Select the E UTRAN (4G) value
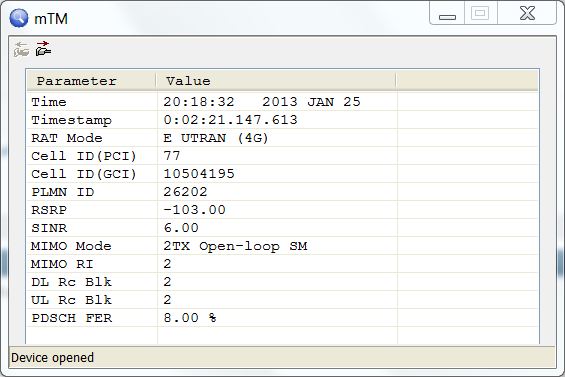Image resolution: width=565 pixels, height=377 pixels. [x=216, y=138]
